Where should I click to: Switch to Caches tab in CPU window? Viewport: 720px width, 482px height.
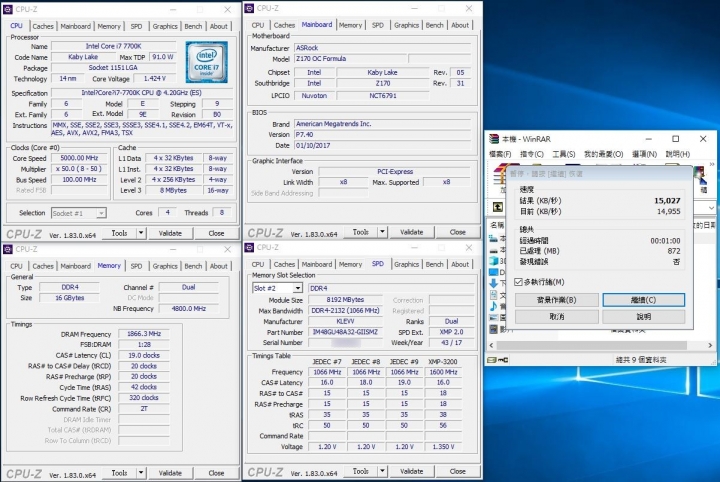pyautogui.click(x=43, y=26)
